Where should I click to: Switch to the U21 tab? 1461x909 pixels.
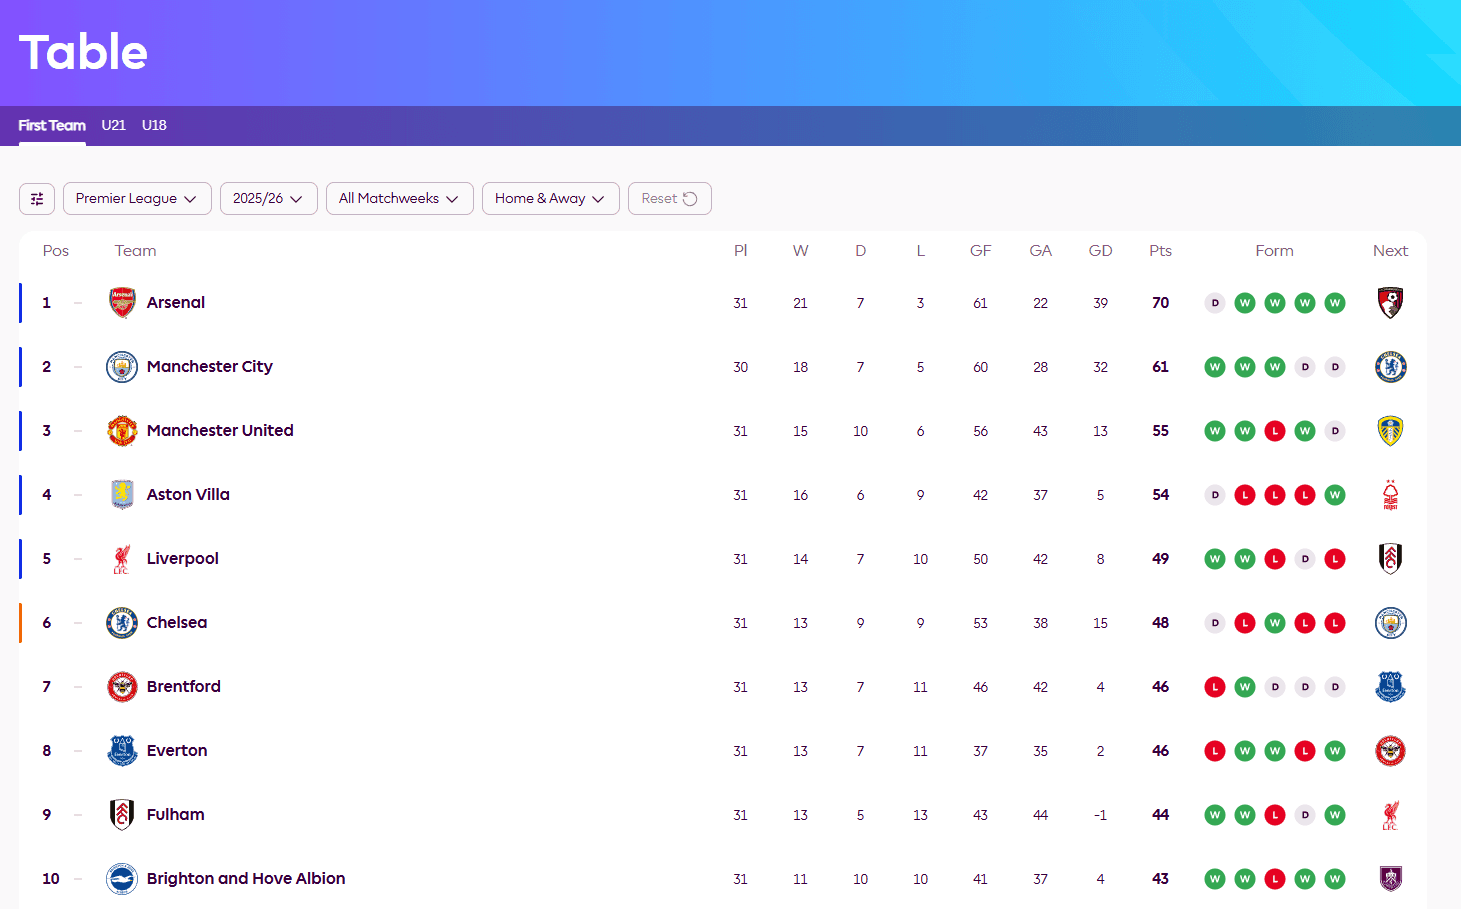[113, 125]
